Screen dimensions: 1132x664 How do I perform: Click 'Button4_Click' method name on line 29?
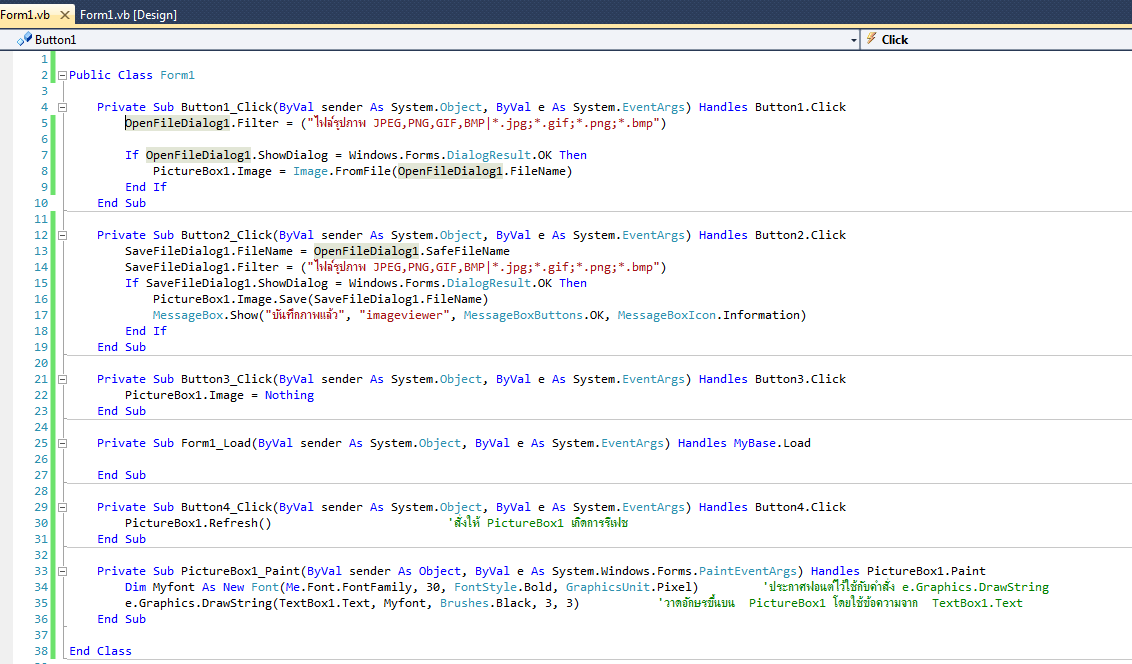click(x=226, y=507)
